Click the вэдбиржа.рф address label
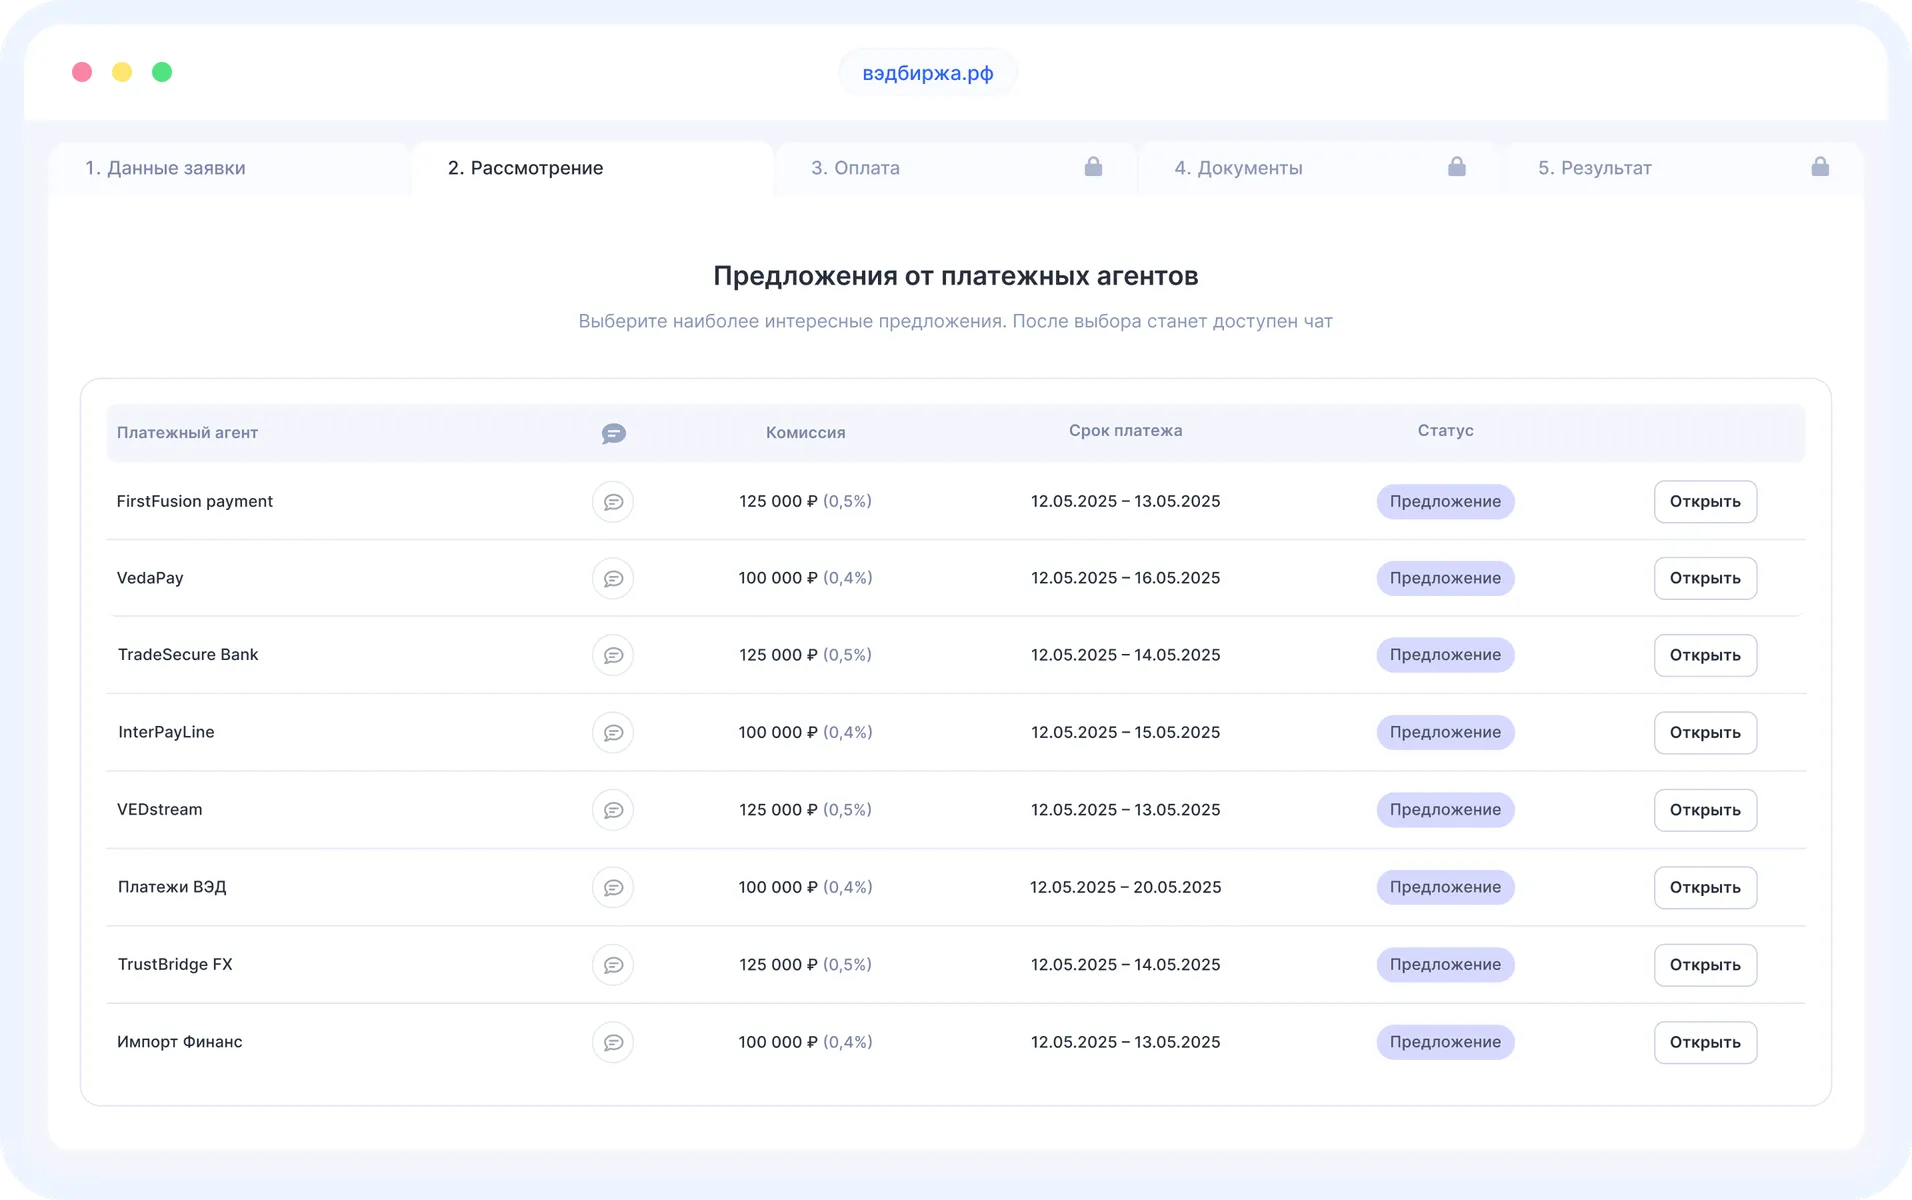This screenshot has height=1200, width=1912. click(927, 72)
